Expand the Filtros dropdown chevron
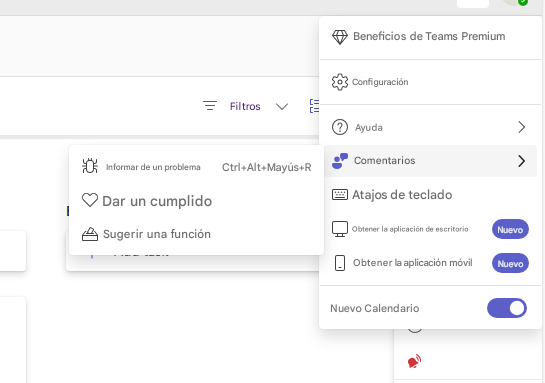Image resolution: width=545 pixels, height=383 pixels. pyautogui.click(x=282, y=106)
